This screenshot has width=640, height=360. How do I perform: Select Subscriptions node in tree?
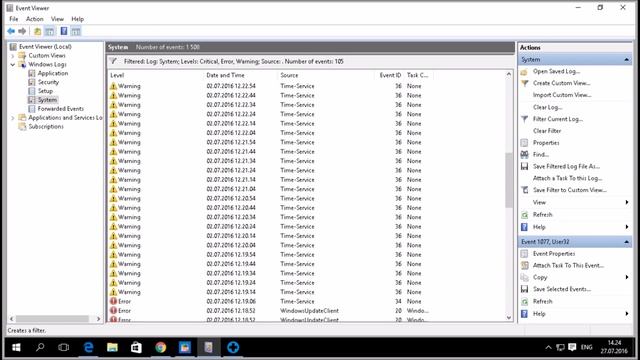46,127
